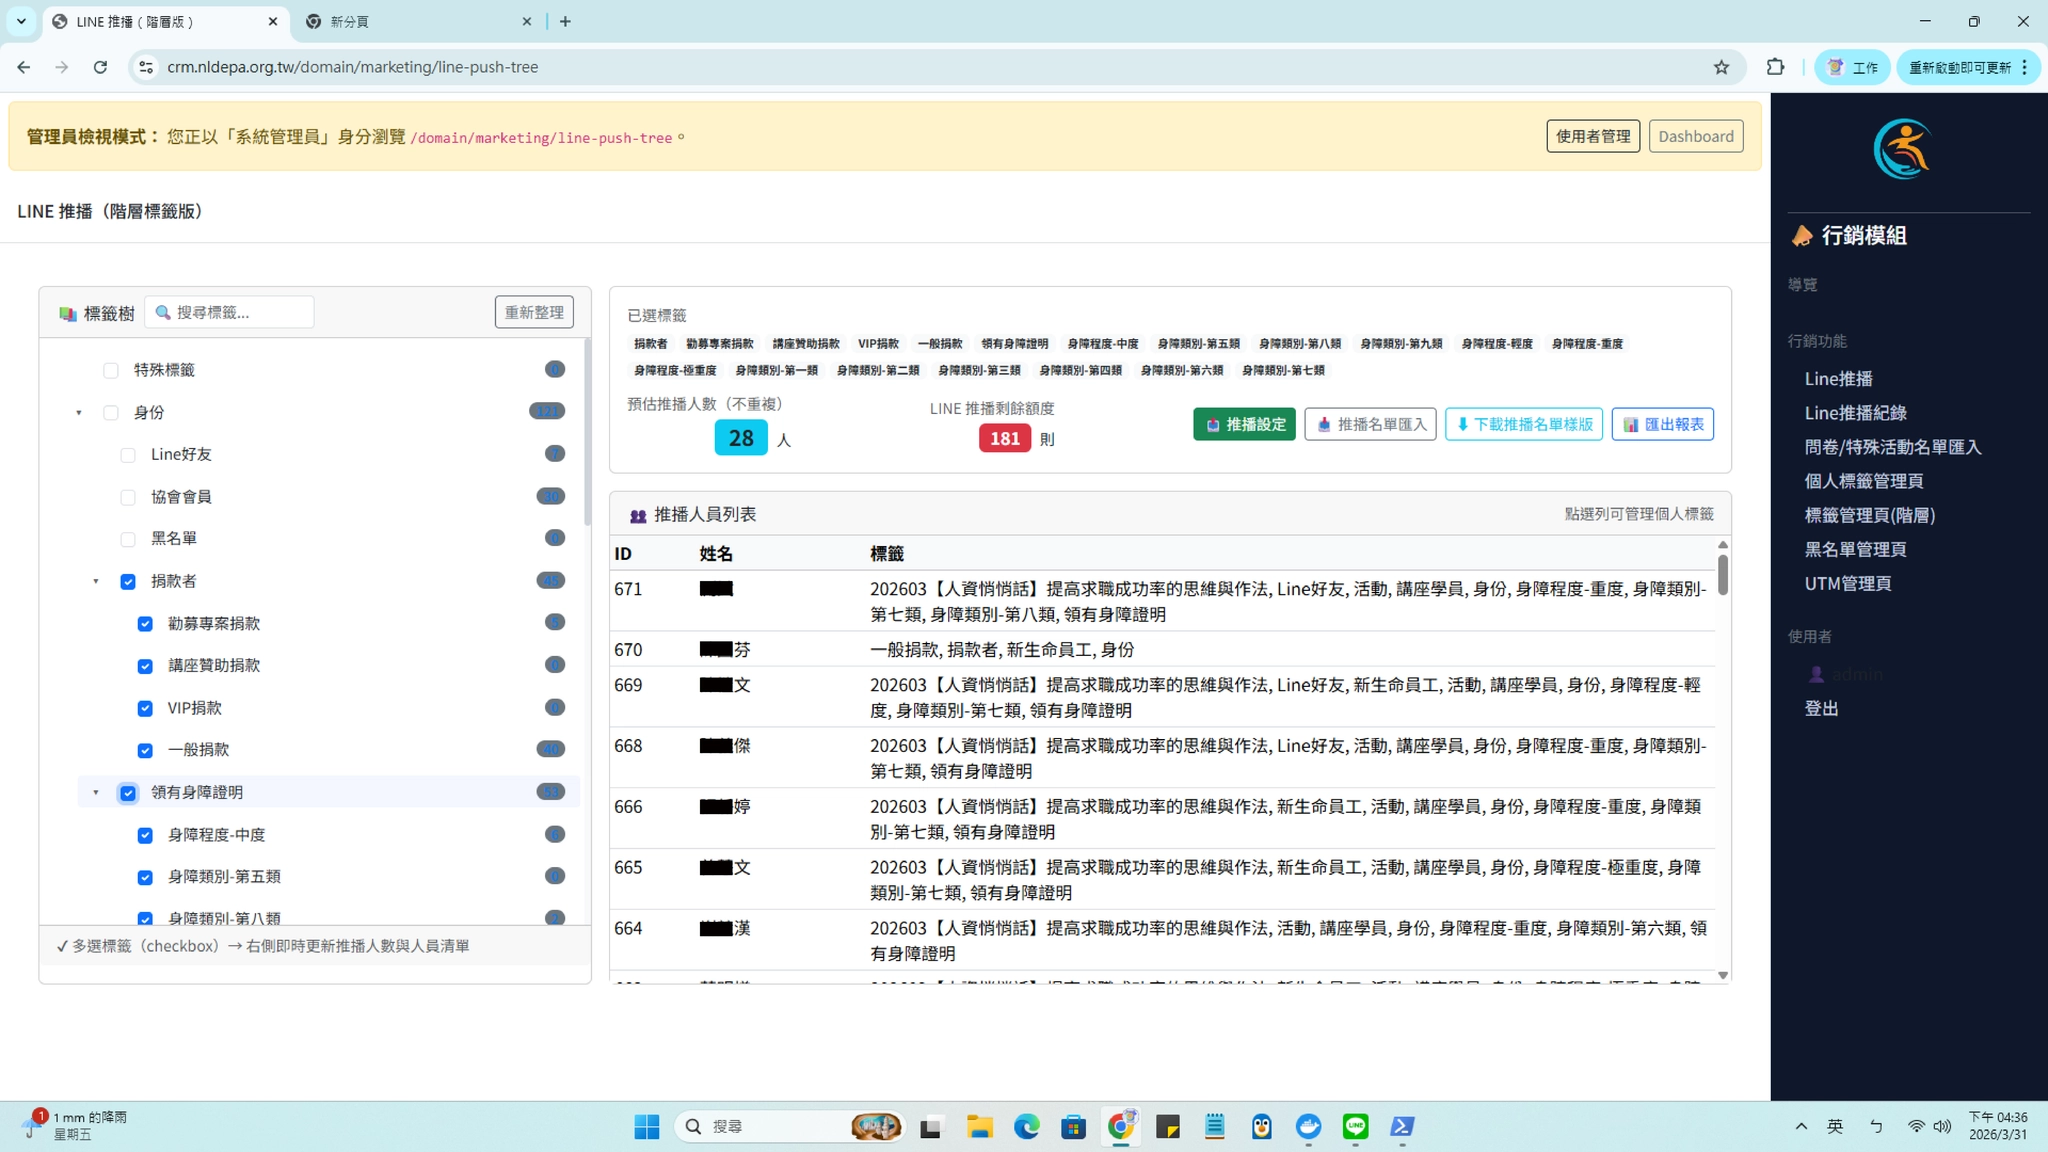Open 使用者管理 from the admin banner

click(x=1593, y=136)
